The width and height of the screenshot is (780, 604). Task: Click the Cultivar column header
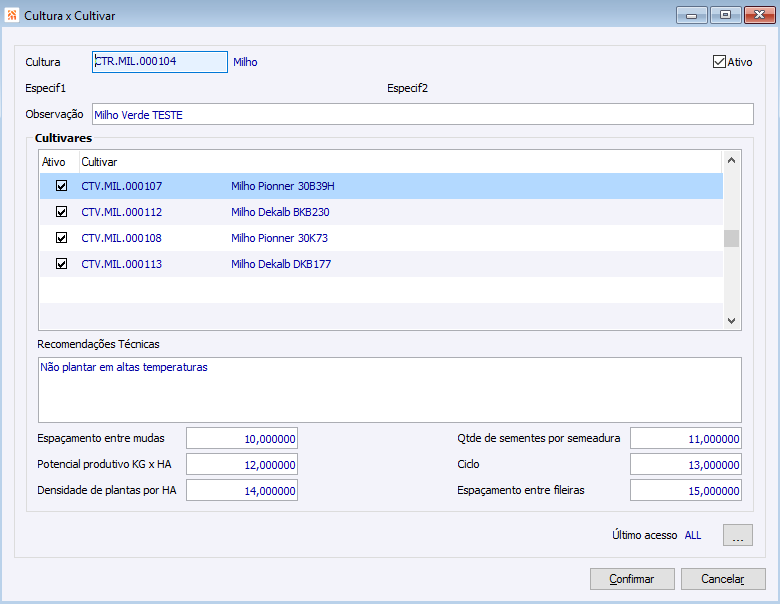click(99, 162)
